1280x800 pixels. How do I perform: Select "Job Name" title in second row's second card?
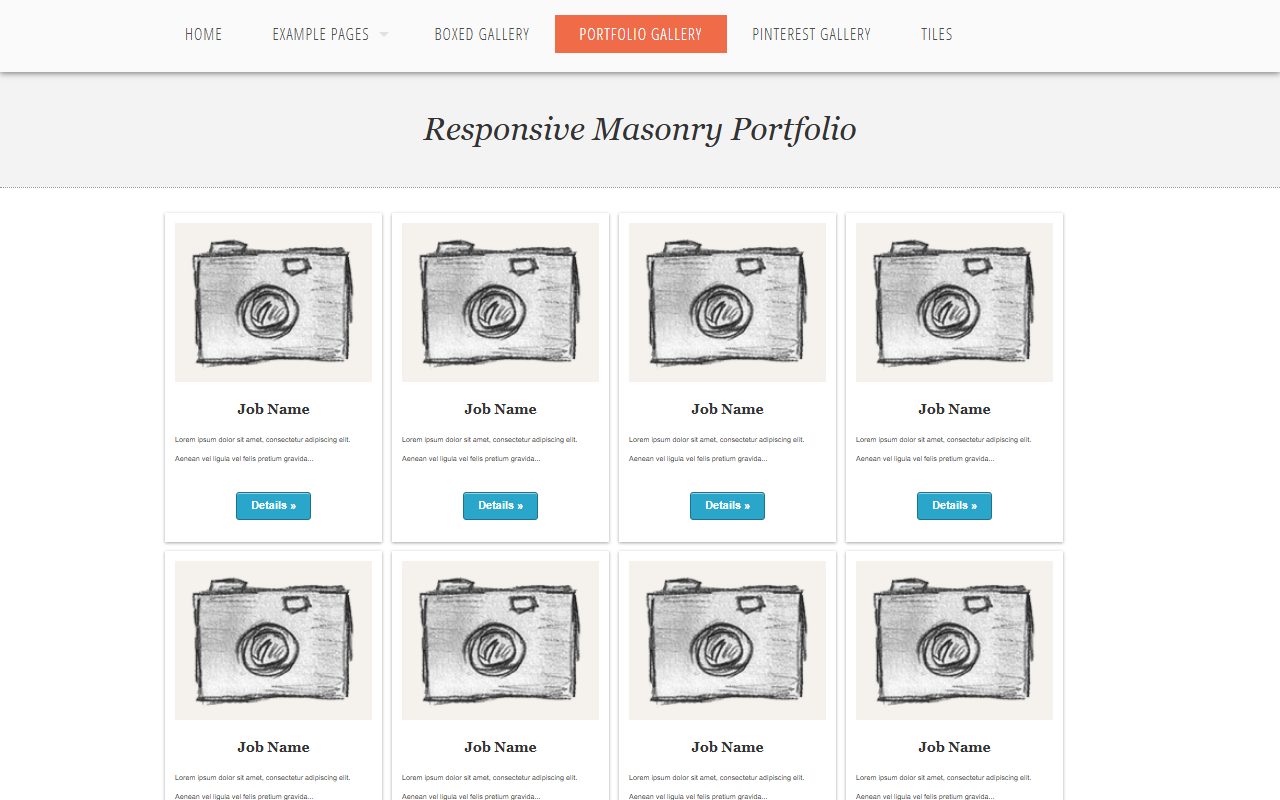tap(500, 747)
